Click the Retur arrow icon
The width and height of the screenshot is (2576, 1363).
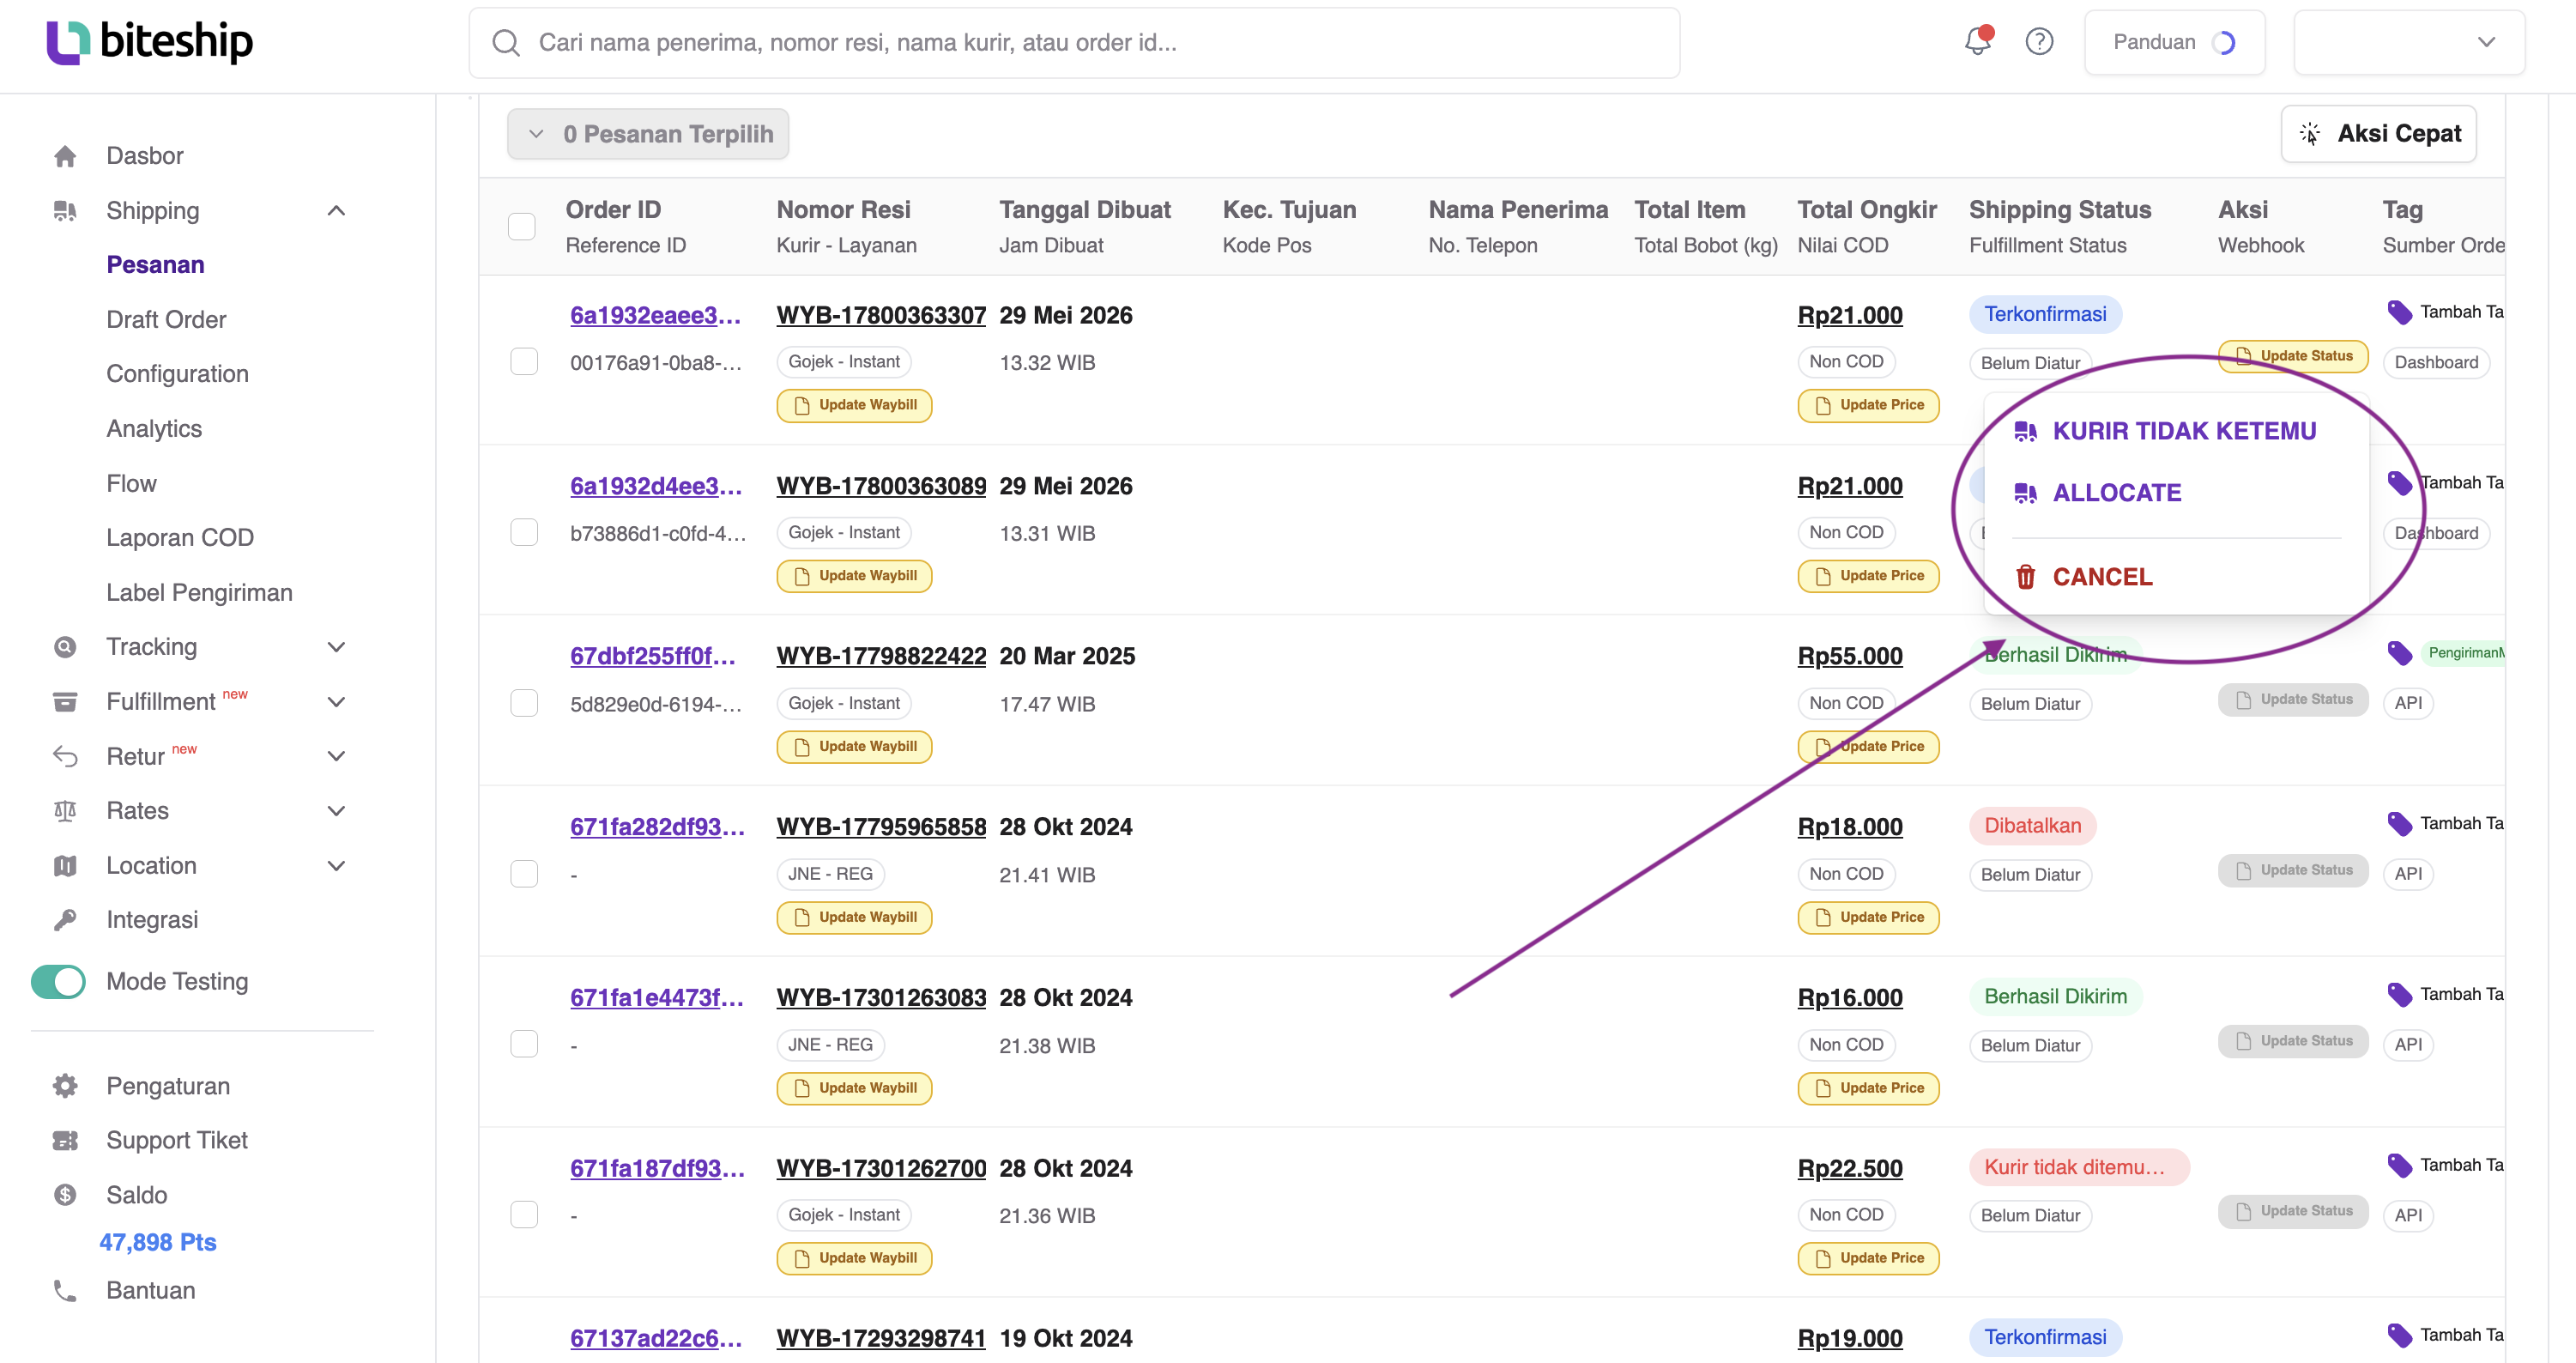(65, 756)
